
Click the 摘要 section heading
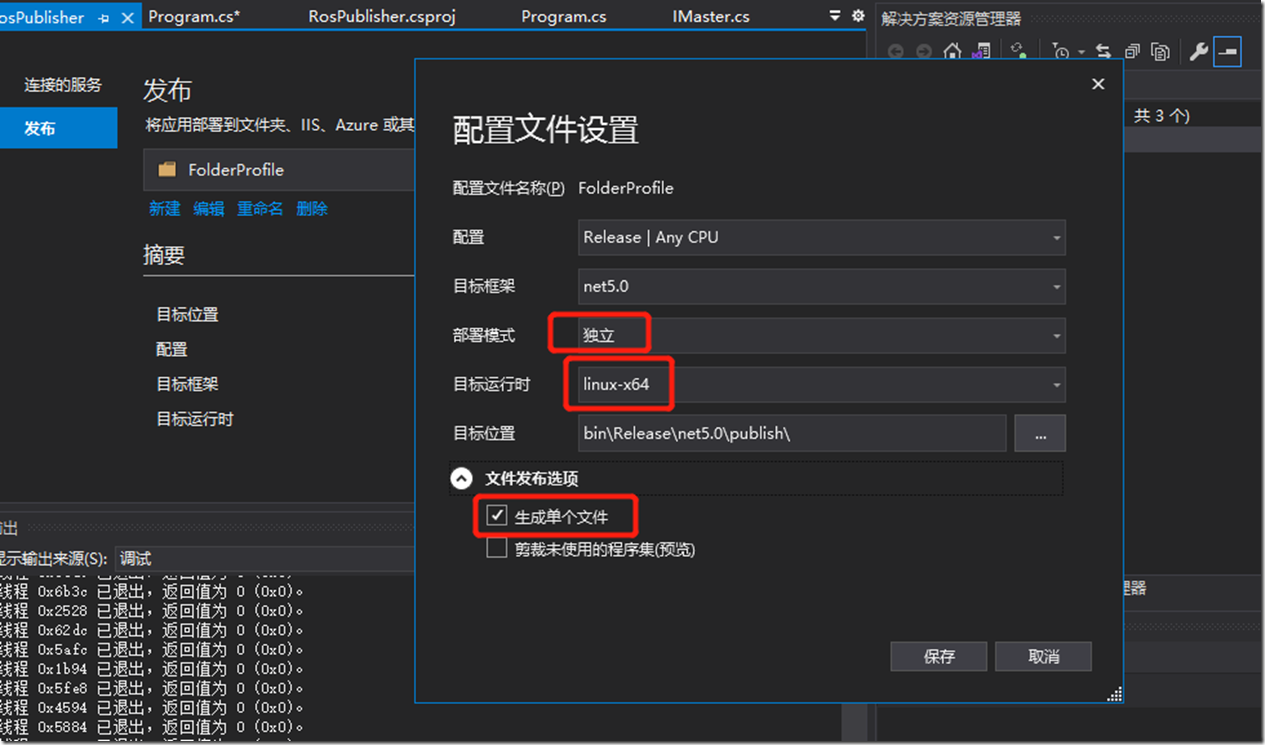(164, 255)
